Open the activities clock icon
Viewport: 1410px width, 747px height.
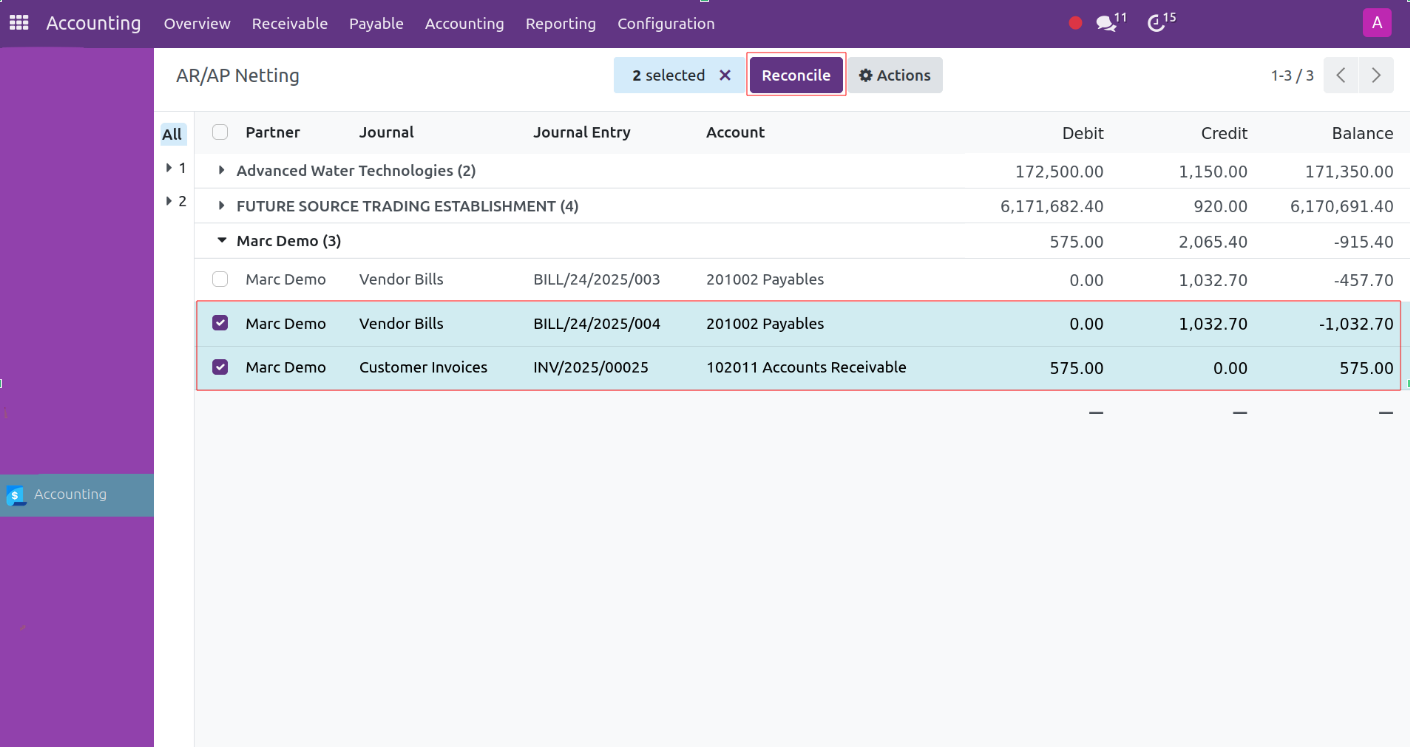(x=1157, y=23)
